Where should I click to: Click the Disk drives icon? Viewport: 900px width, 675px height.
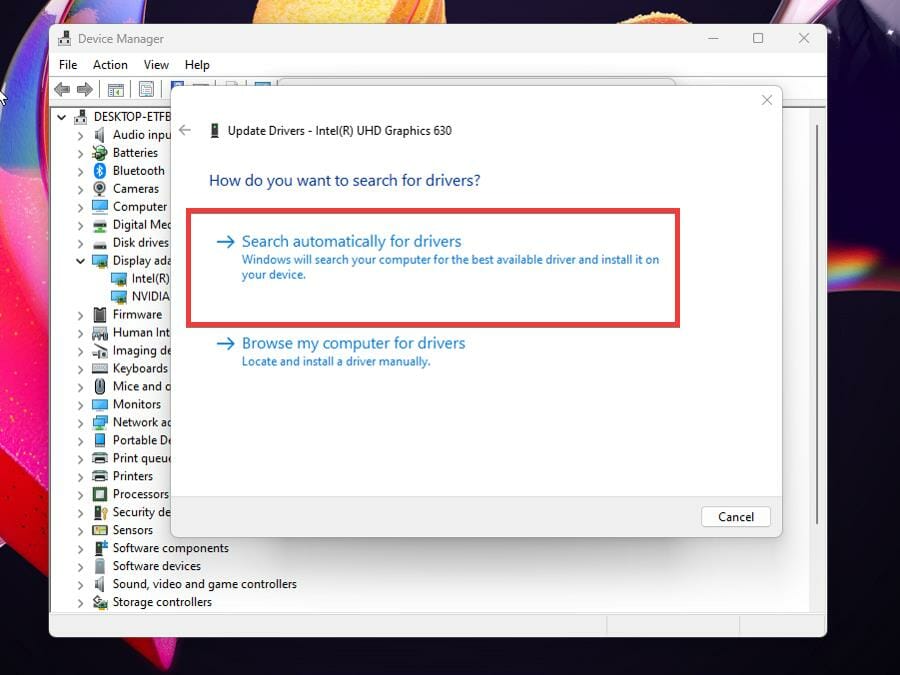coord(100,243)
